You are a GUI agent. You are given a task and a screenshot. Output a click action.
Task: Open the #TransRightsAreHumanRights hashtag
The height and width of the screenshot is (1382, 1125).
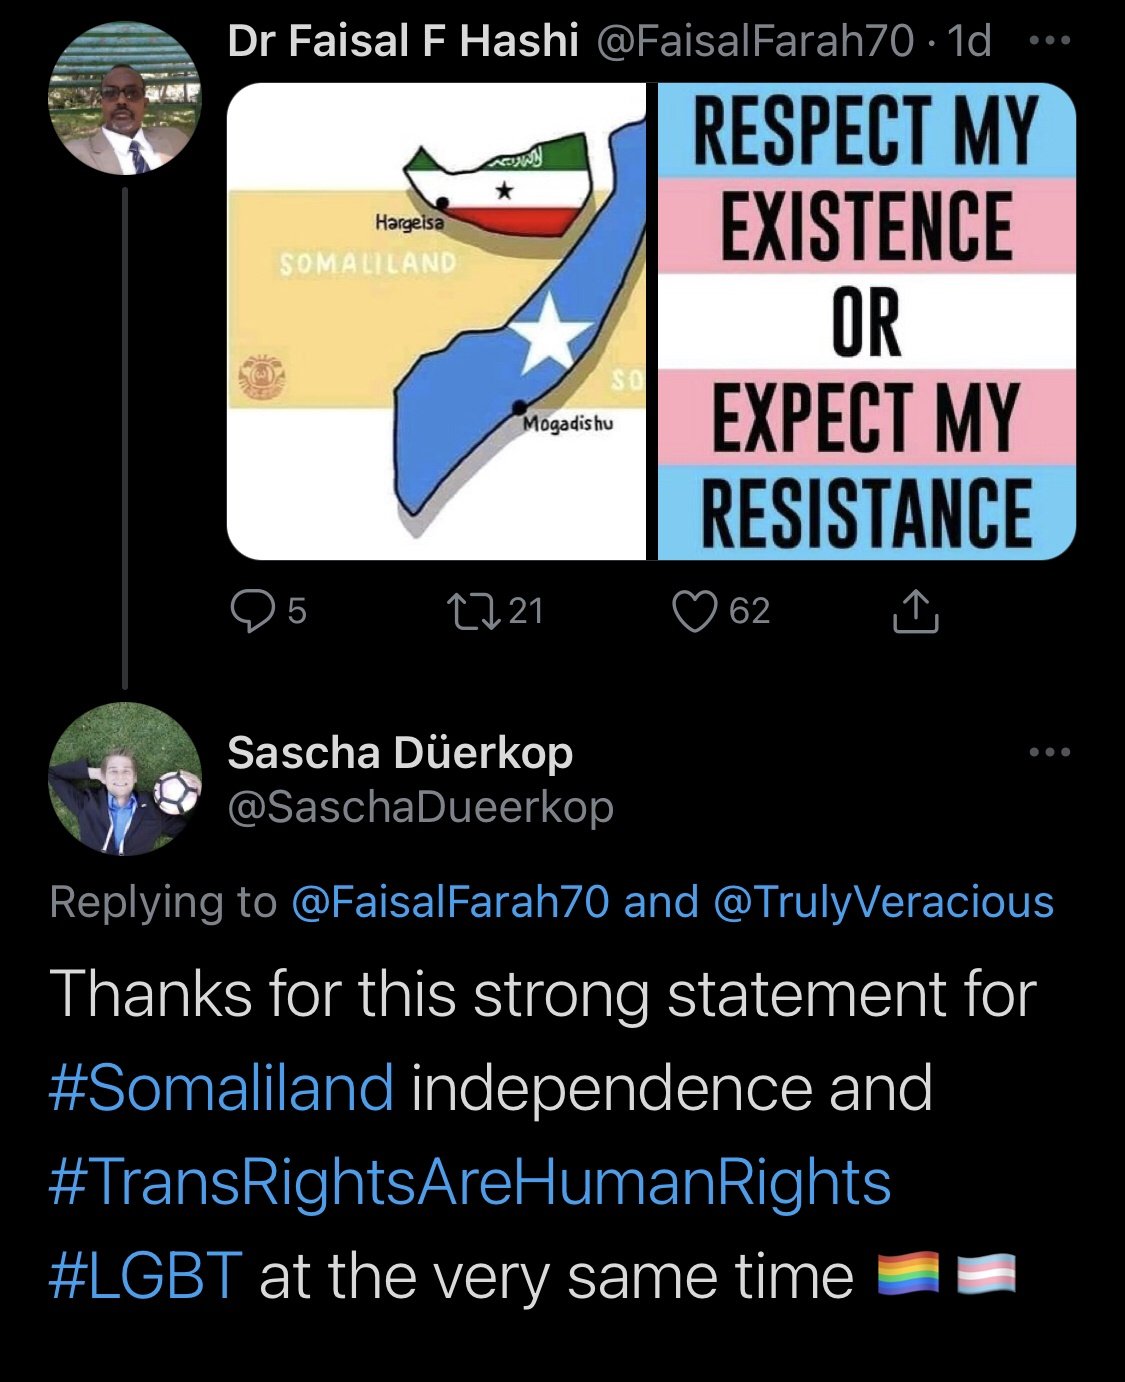pyautogui.click(x=469, y=1182)
